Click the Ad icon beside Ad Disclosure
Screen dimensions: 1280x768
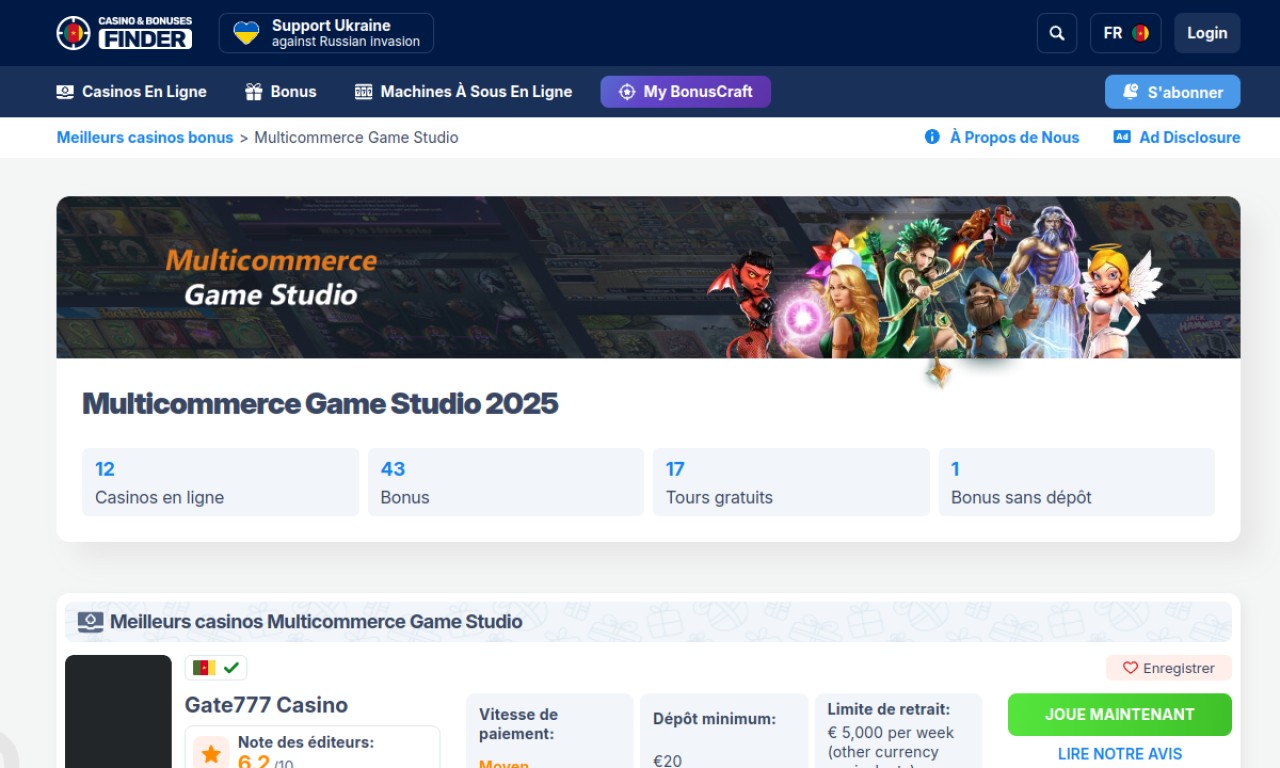point(1122,137)
